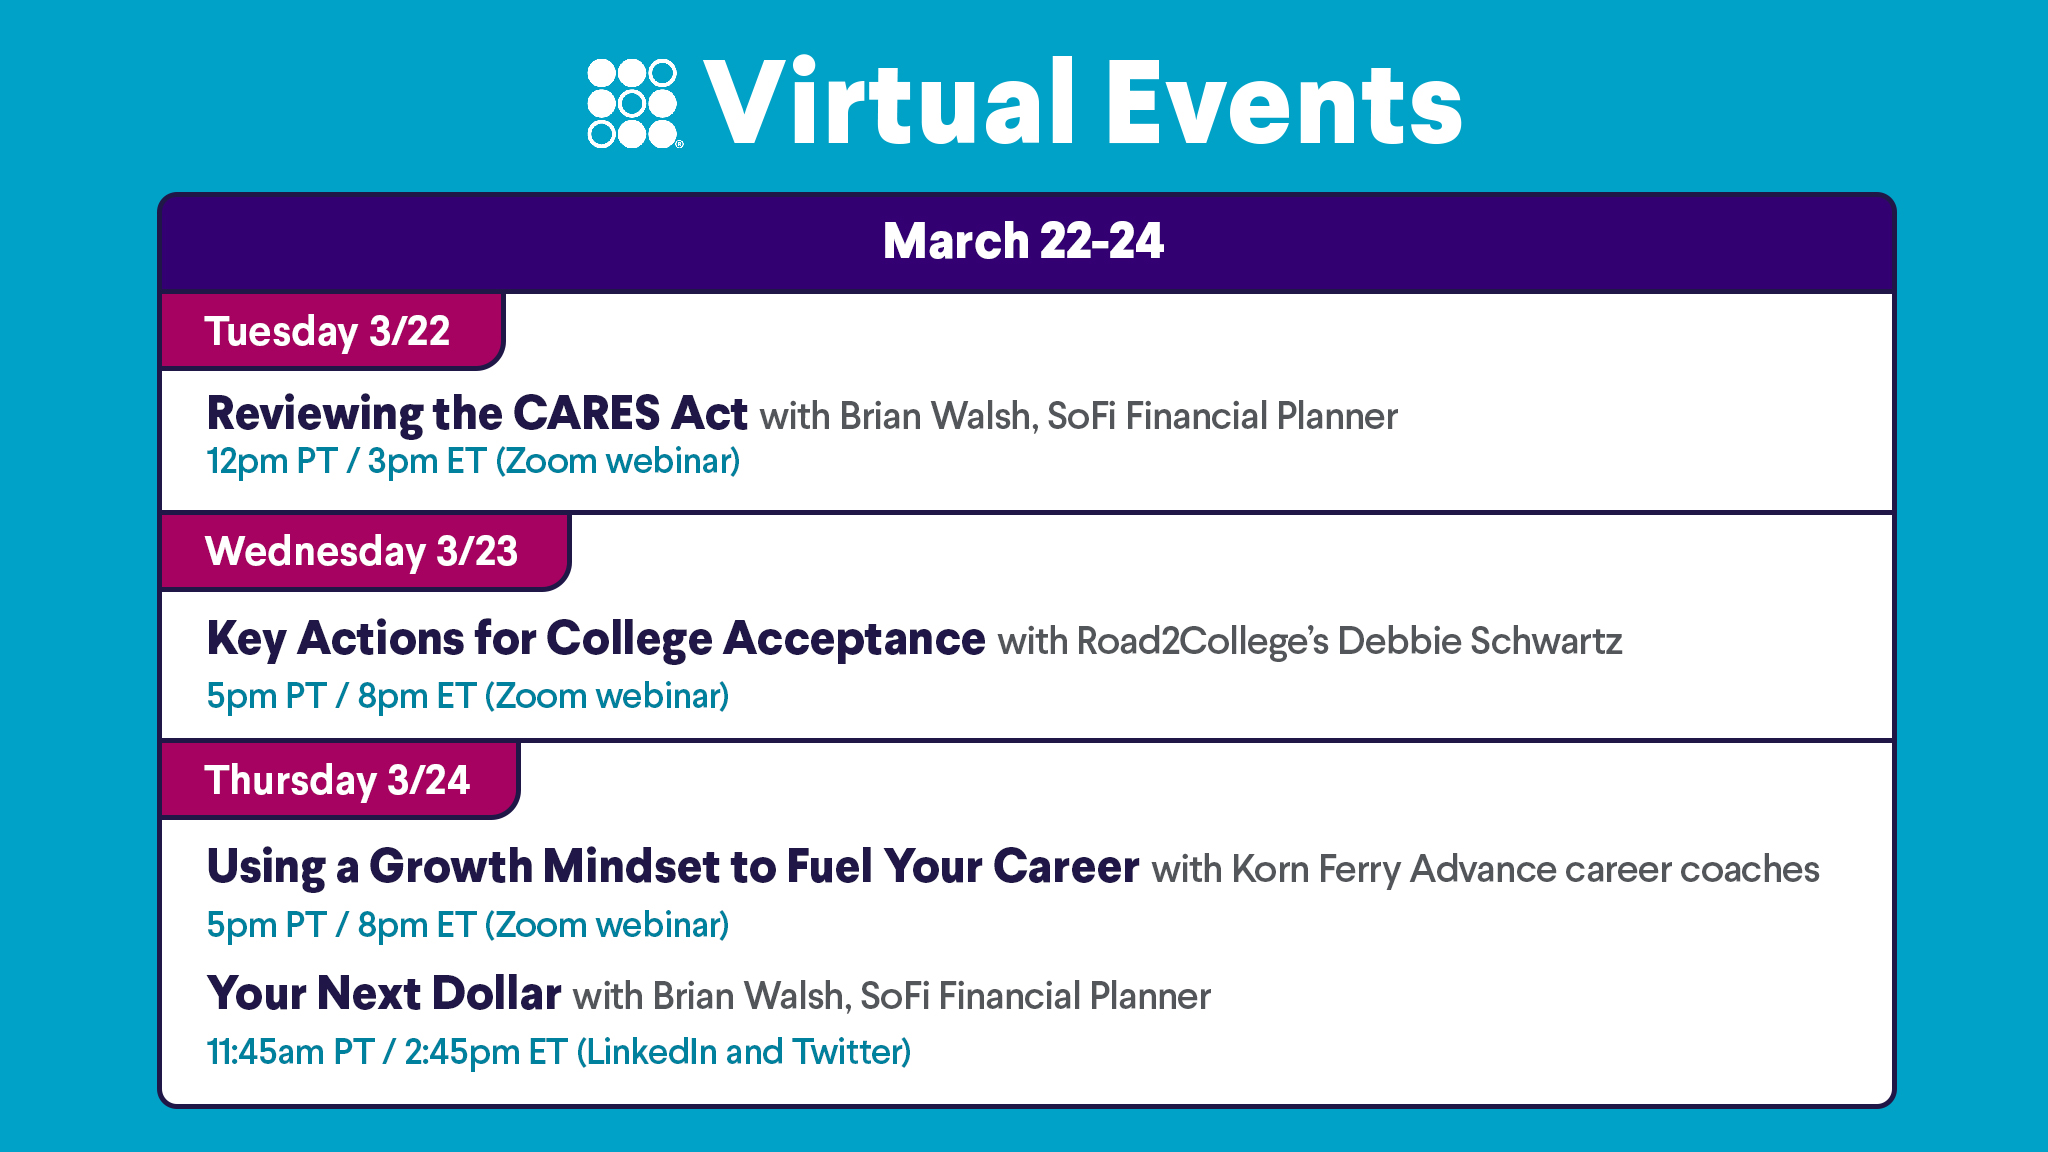Screen dimensions: 2048x1152
Task: Select Brian Walsh name on CARES Act event
Action: (x=935, y=416)
